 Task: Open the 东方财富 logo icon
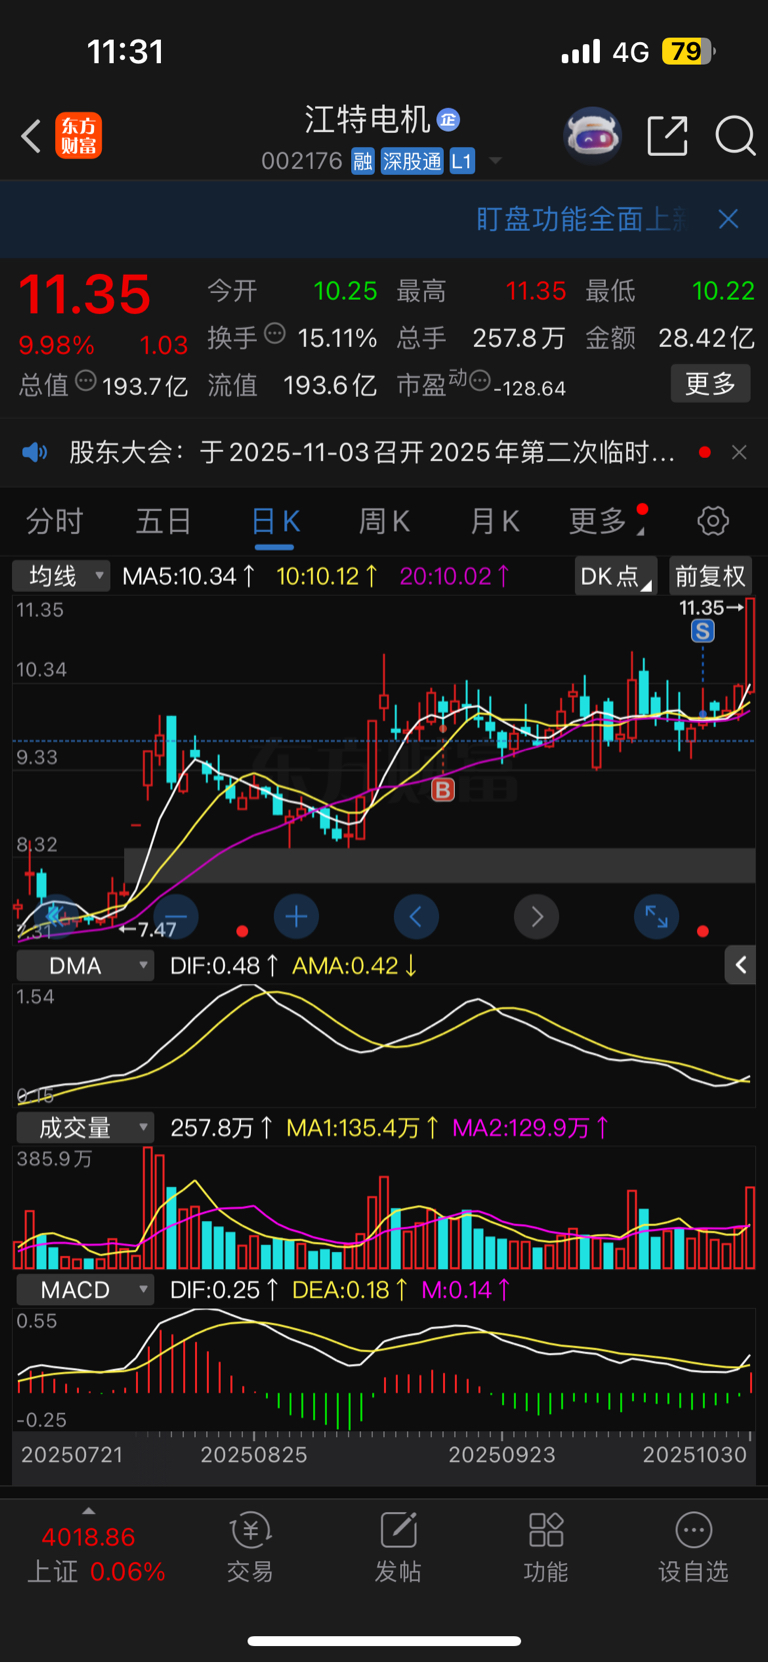(78, 136)
